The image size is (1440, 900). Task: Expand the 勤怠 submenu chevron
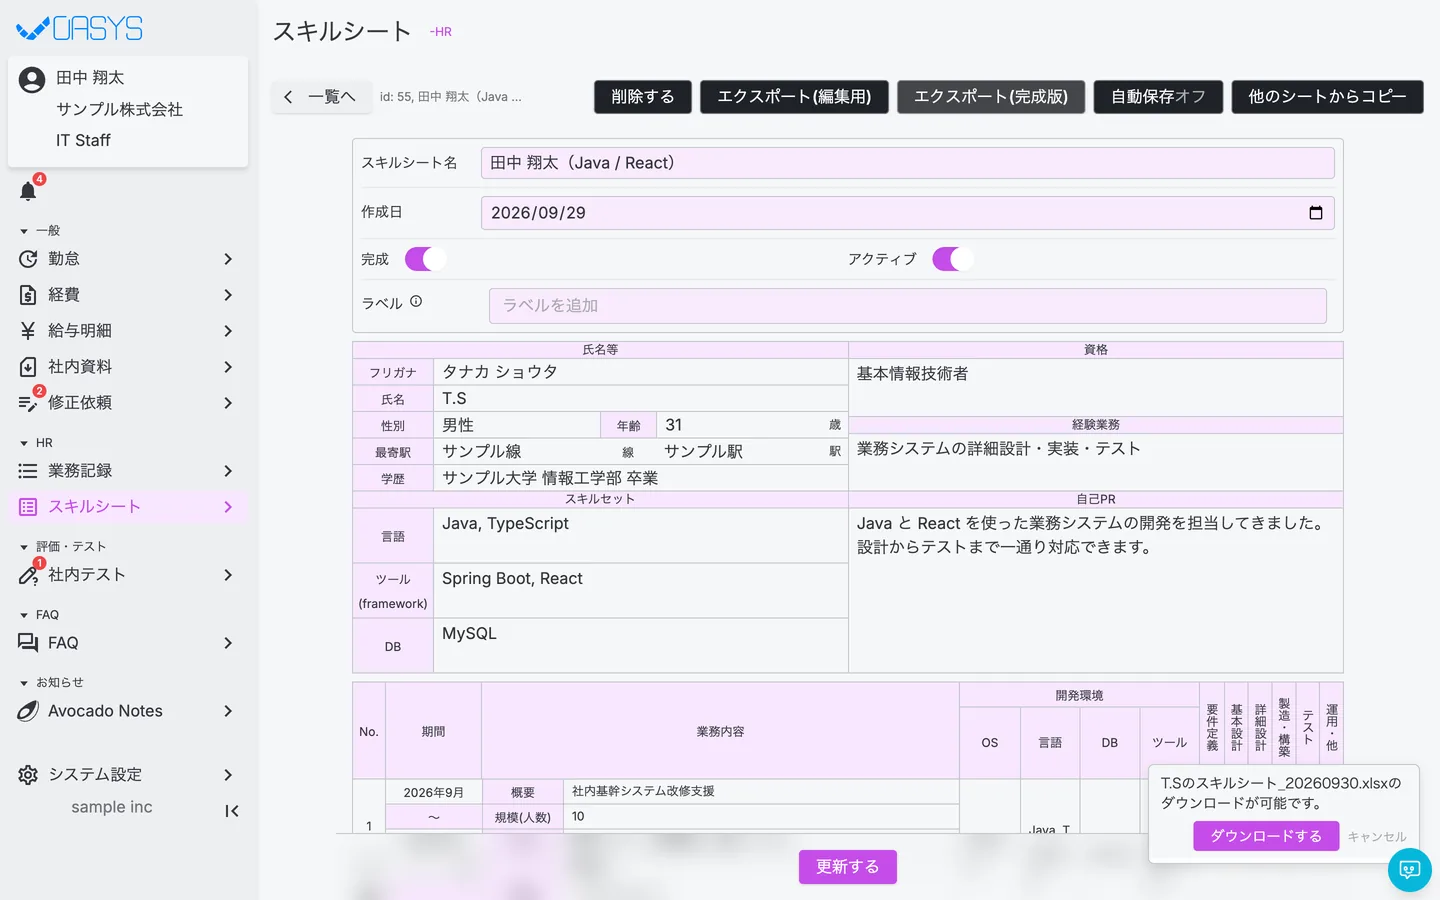tap(228, 259)
